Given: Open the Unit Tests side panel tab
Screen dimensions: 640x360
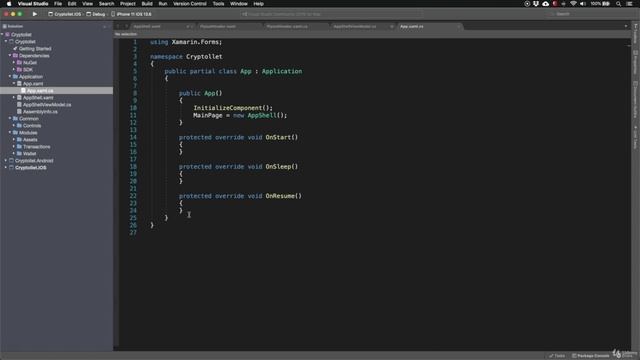Looking at the screenshot, I should point(636,137).
